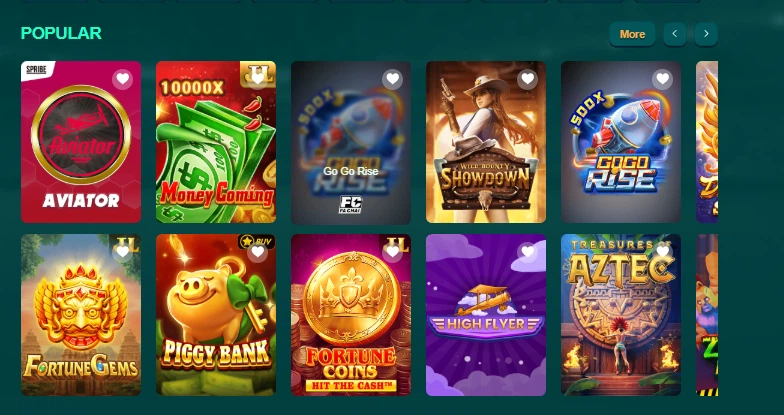Viewport: 784px width, 415px height.
Task: Toggle heart favorite on Money Coming
Action: pyautogui.click(x=258, y=79)
